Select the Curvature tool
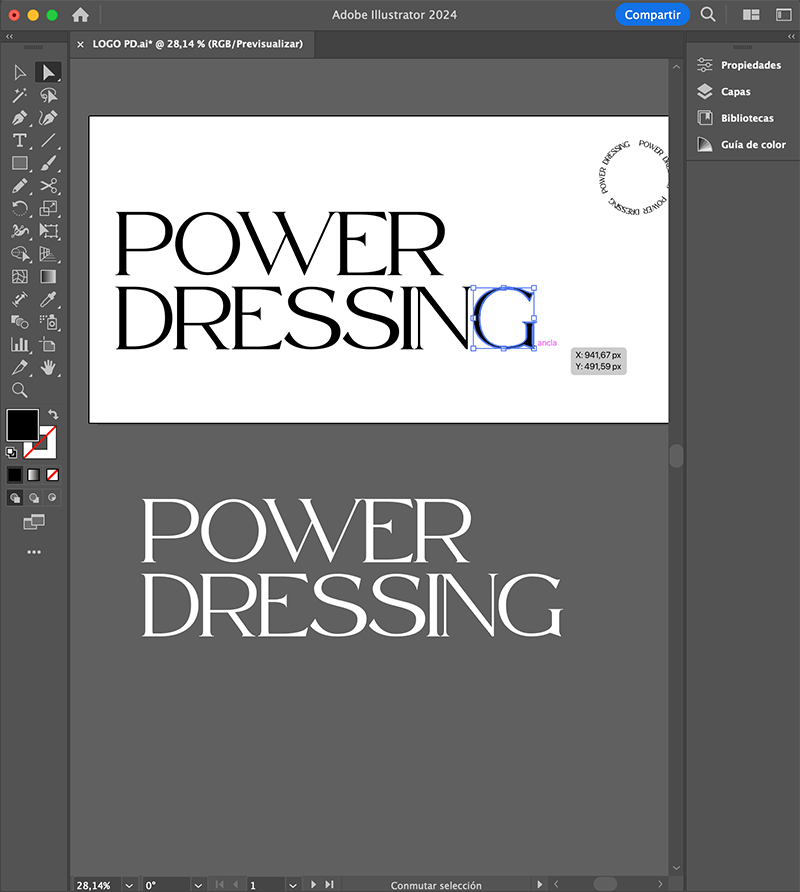The image size is (800, 892). click(x=48, y=118)
